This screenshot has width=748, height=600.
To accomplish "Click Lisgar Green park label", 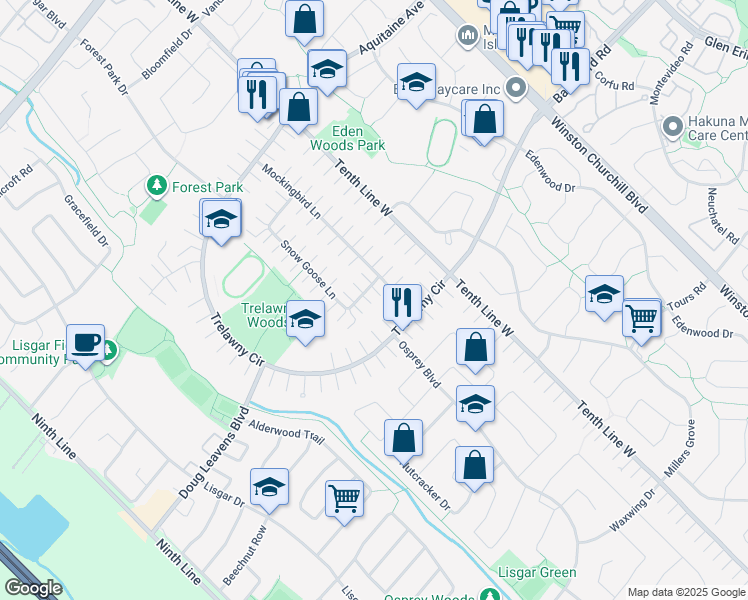I will [537, 572].
